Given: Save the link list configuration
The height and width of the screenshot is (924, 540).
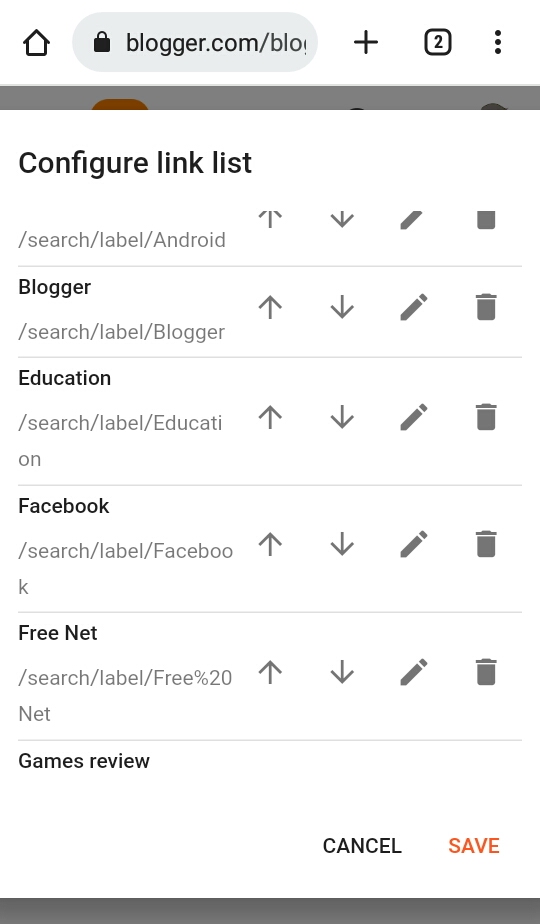Looking at the screenshot, I should coord(474,846).
